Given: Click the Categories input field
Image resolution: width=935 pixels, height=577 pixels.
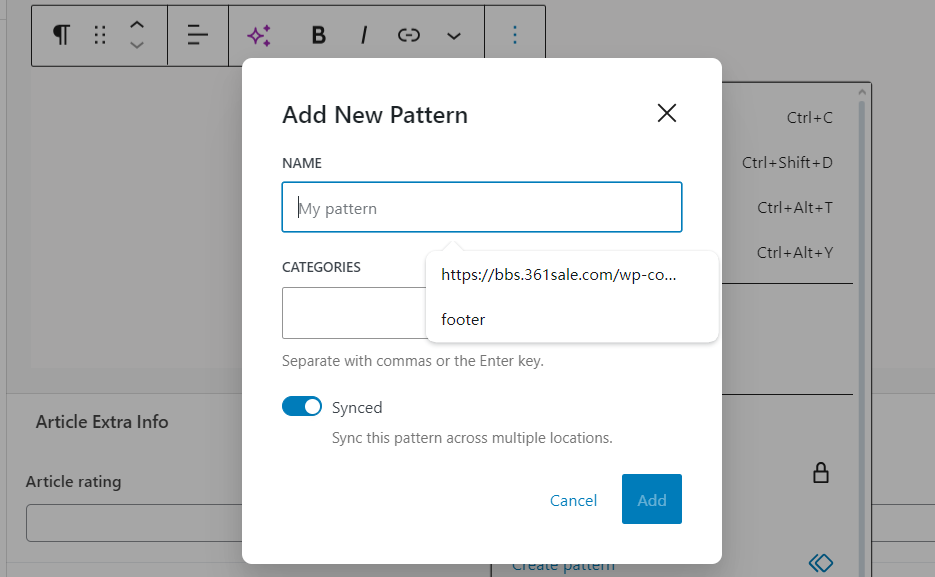Looking at the screenshot, I should tap(352, 313).
